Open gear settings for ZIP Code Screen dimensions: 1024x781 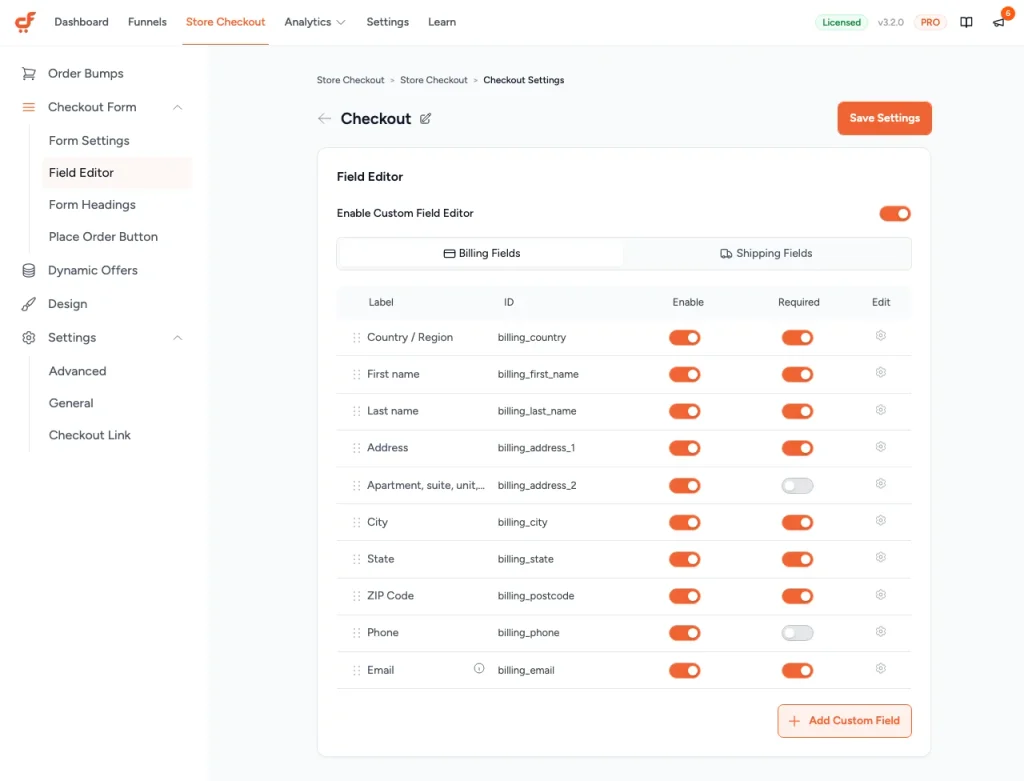[x=880, y=594]
